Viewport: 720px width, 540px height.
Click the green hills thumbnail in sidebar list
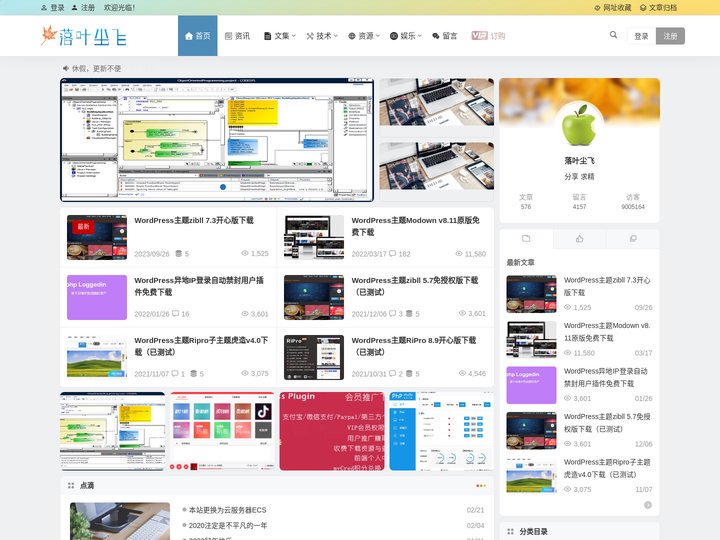[x=531, y=476]
